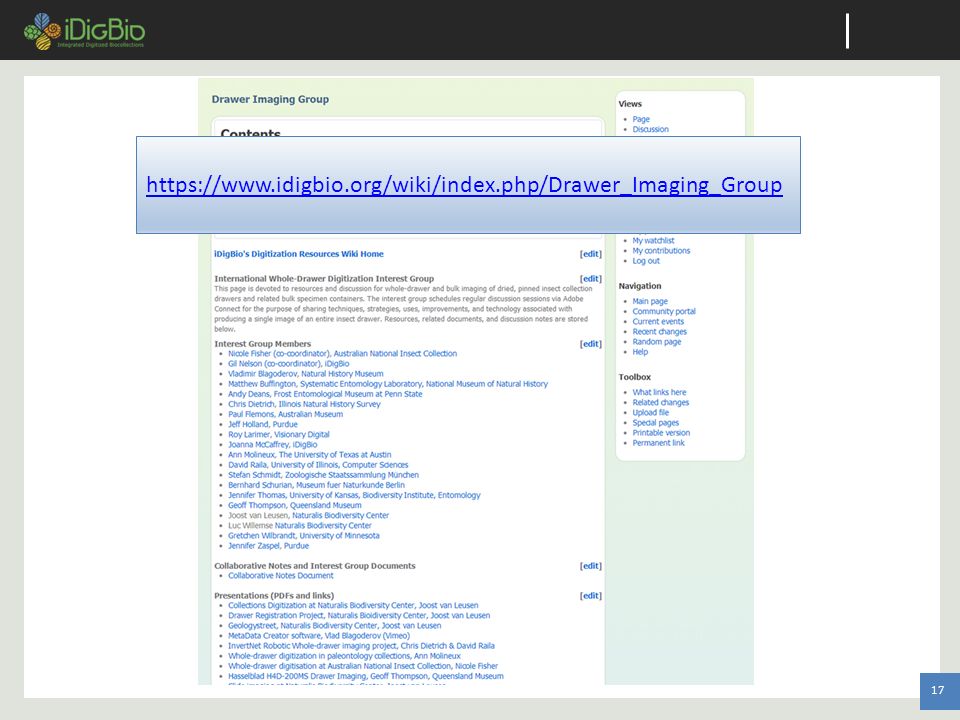
Task: Open Gretchen Wilbrandt, University of Minnesota link
Action: (x=304, y=536)
